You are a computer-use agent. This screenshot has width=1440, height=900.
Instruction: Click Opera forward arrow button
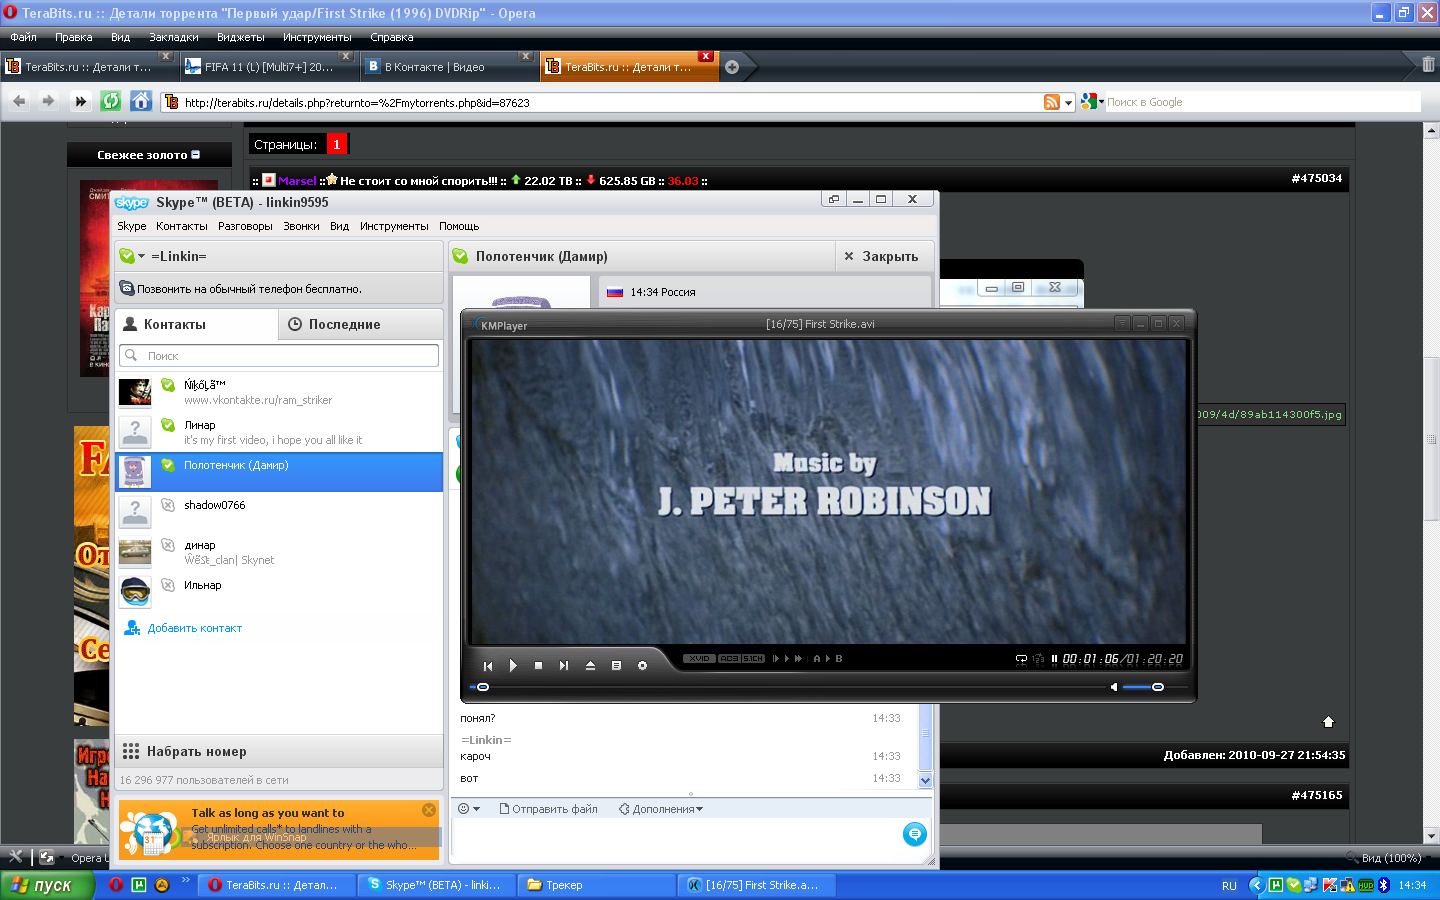tap(48, 101)
